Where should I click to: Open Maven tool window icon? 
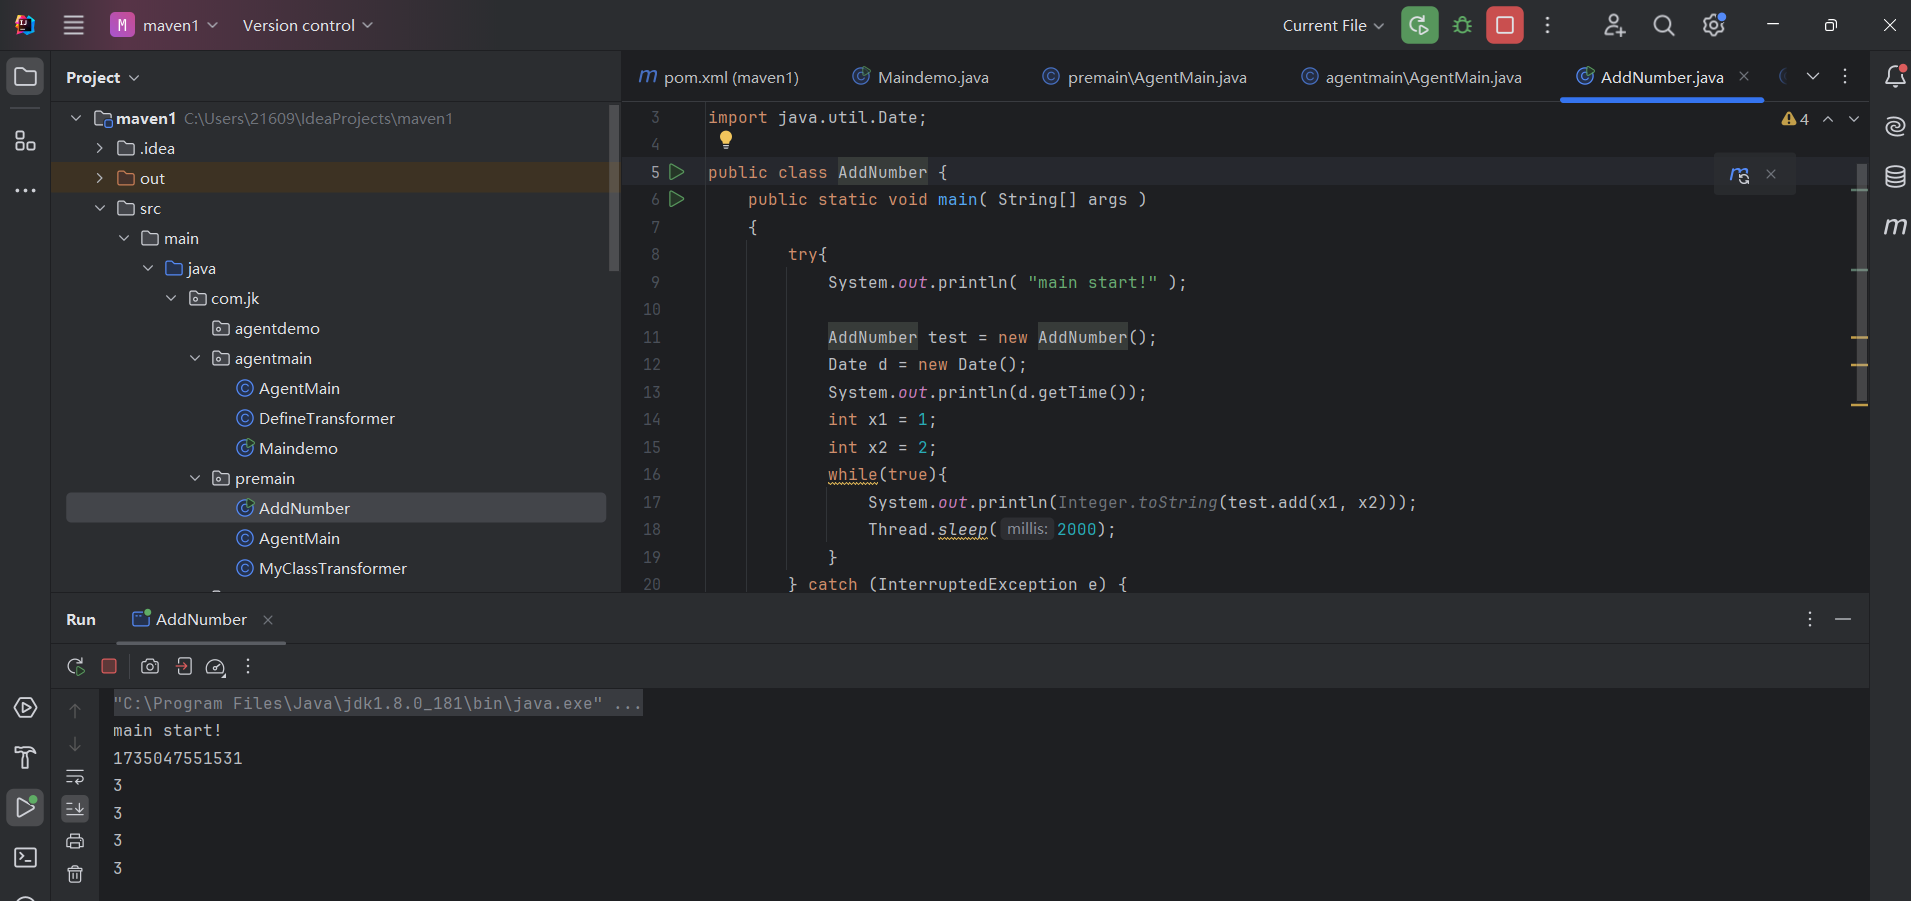point(1895,226)
